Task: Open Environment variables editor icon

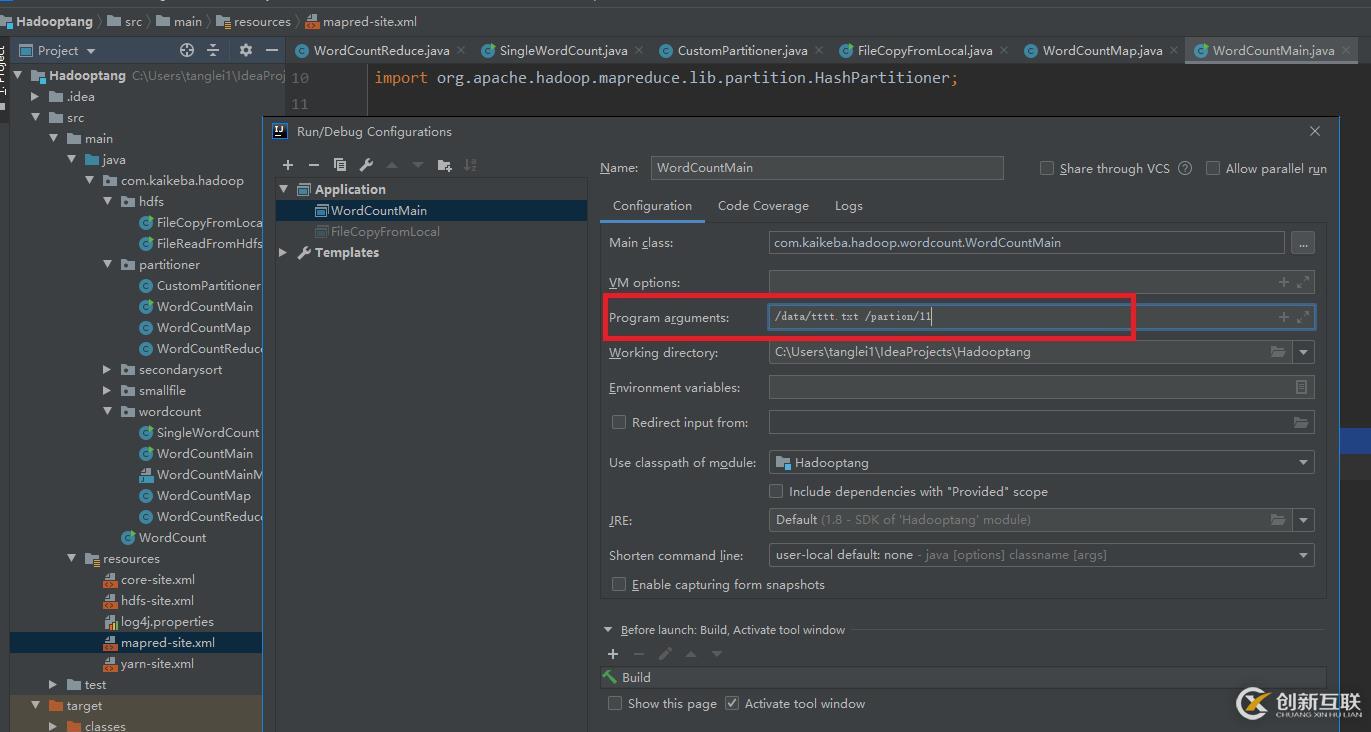Action: [x=1301, y=387]
